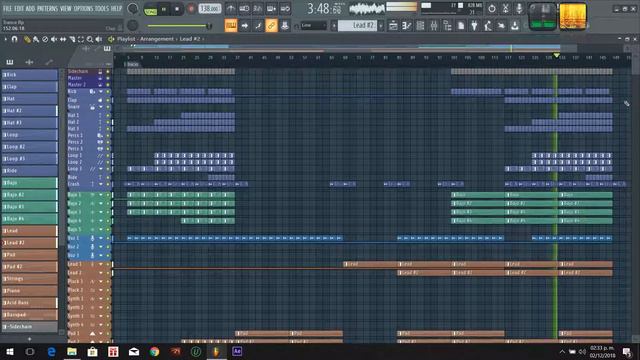Open the FILE menu
Screen dimensions: 640x360
pyautogui.click(x=7, y=9)
